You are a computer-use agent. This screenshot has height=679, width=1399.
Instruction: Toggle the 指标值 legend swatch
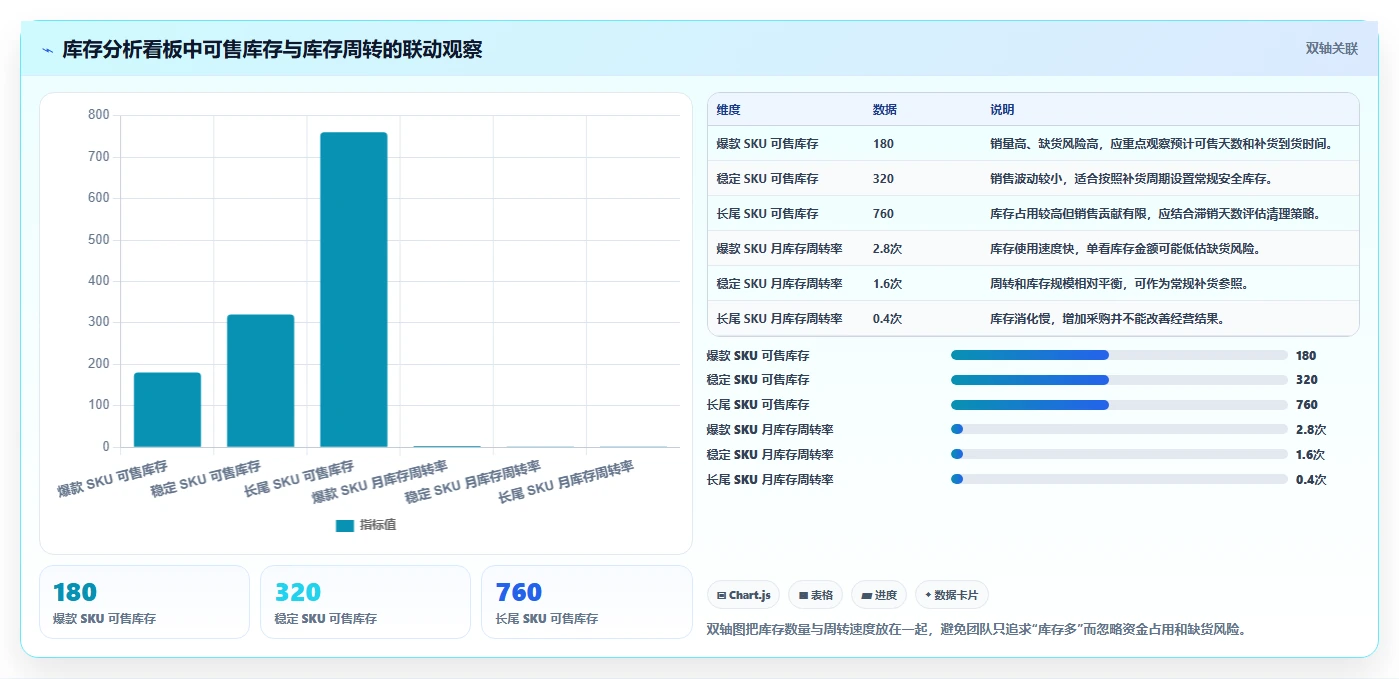click(x=344, y=525)
